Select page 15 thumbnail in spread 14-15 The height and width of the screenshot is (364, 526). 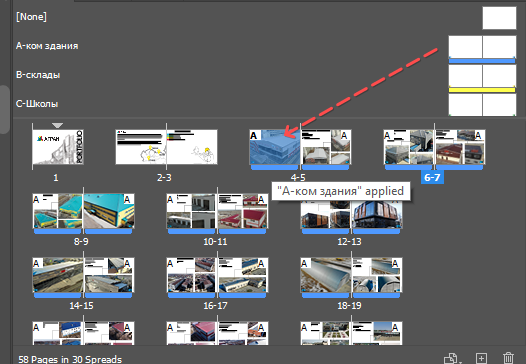coord(109,275)
